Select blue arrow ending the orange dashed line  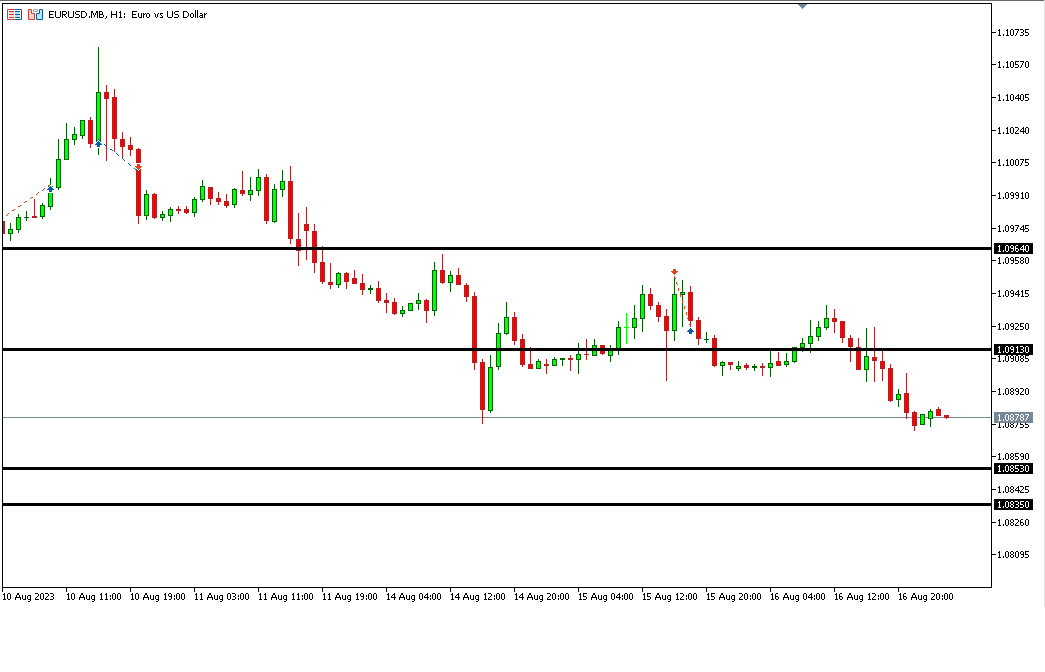click(x=50, y=189)
